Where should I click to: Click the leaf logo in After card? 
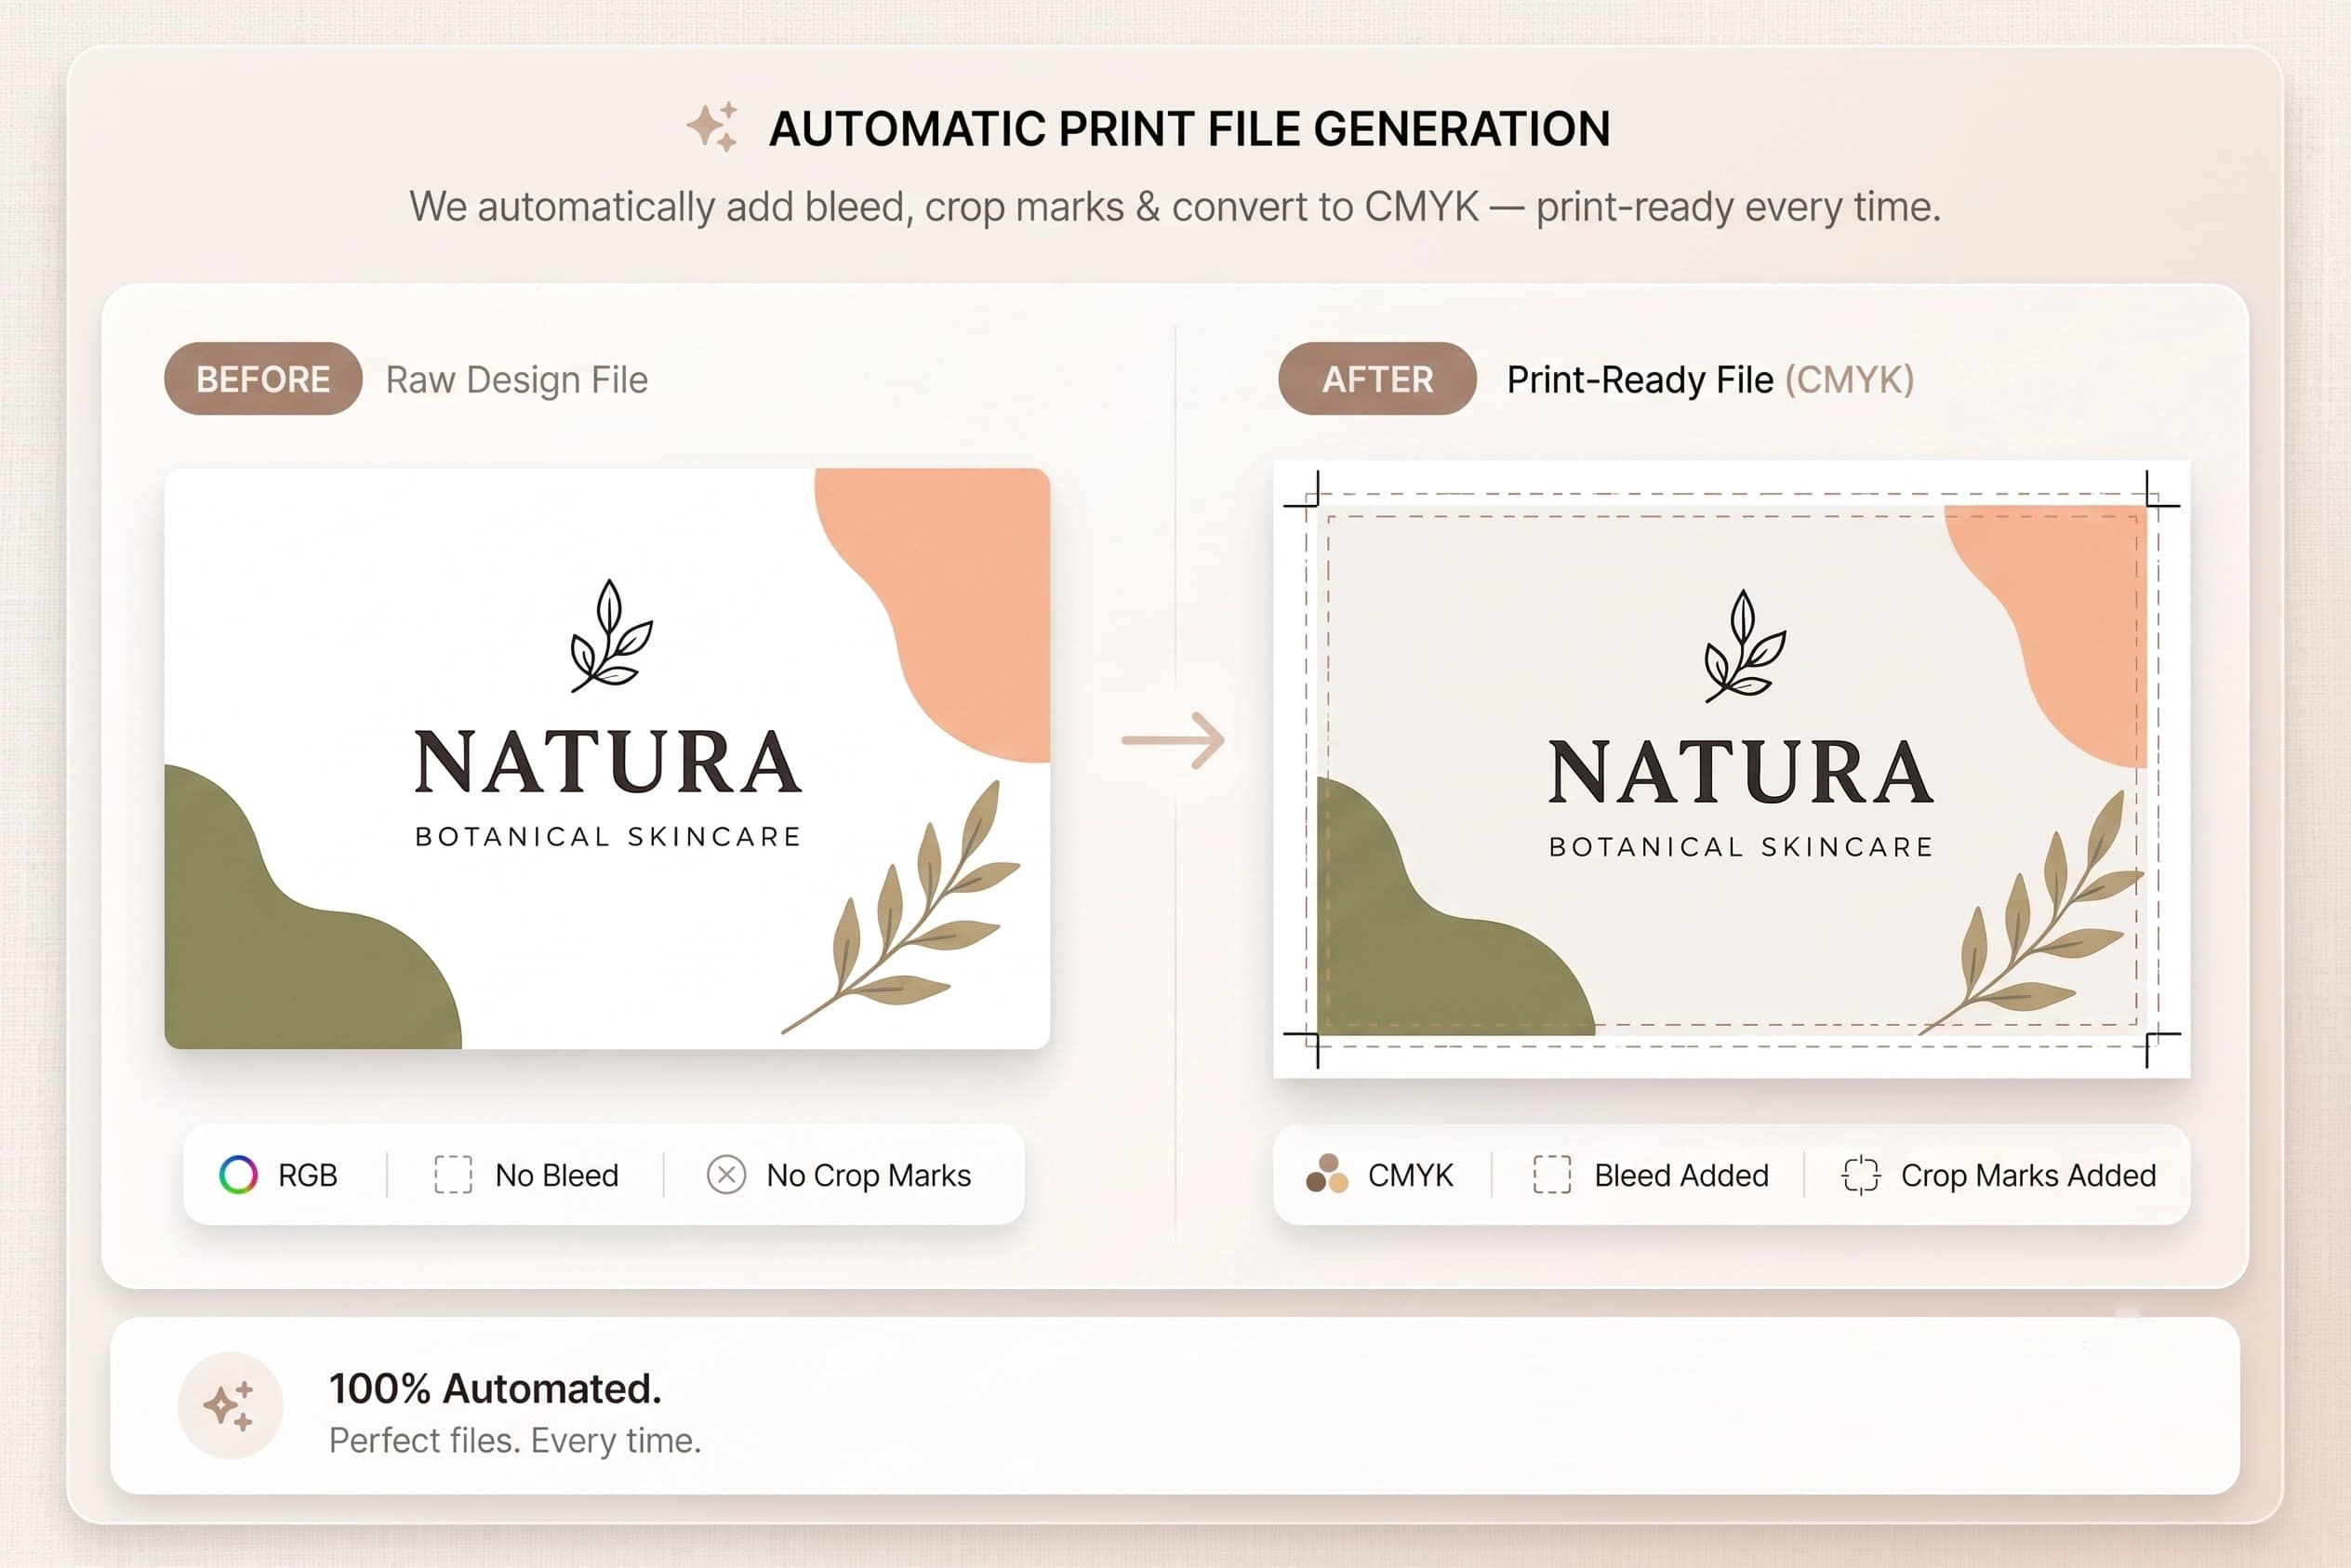point(1744,646)
